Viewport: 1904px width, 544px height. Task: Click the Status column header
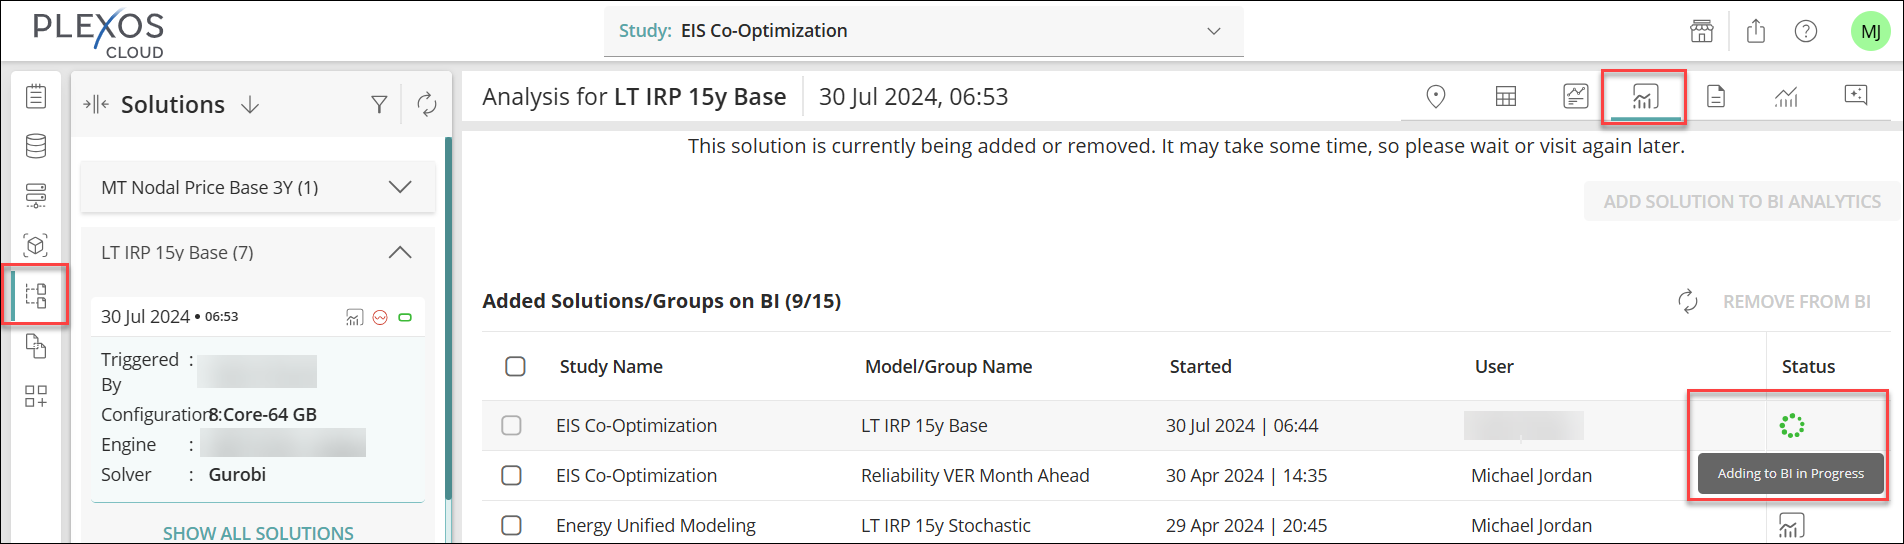1808,366
